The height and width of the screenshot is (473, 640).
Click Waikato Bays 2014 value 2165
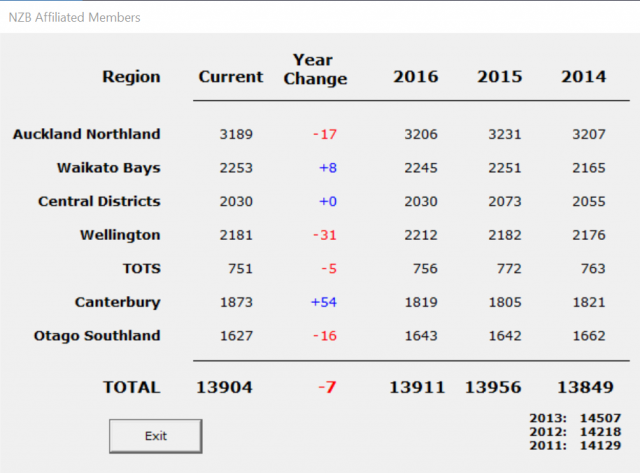point(589,168)
